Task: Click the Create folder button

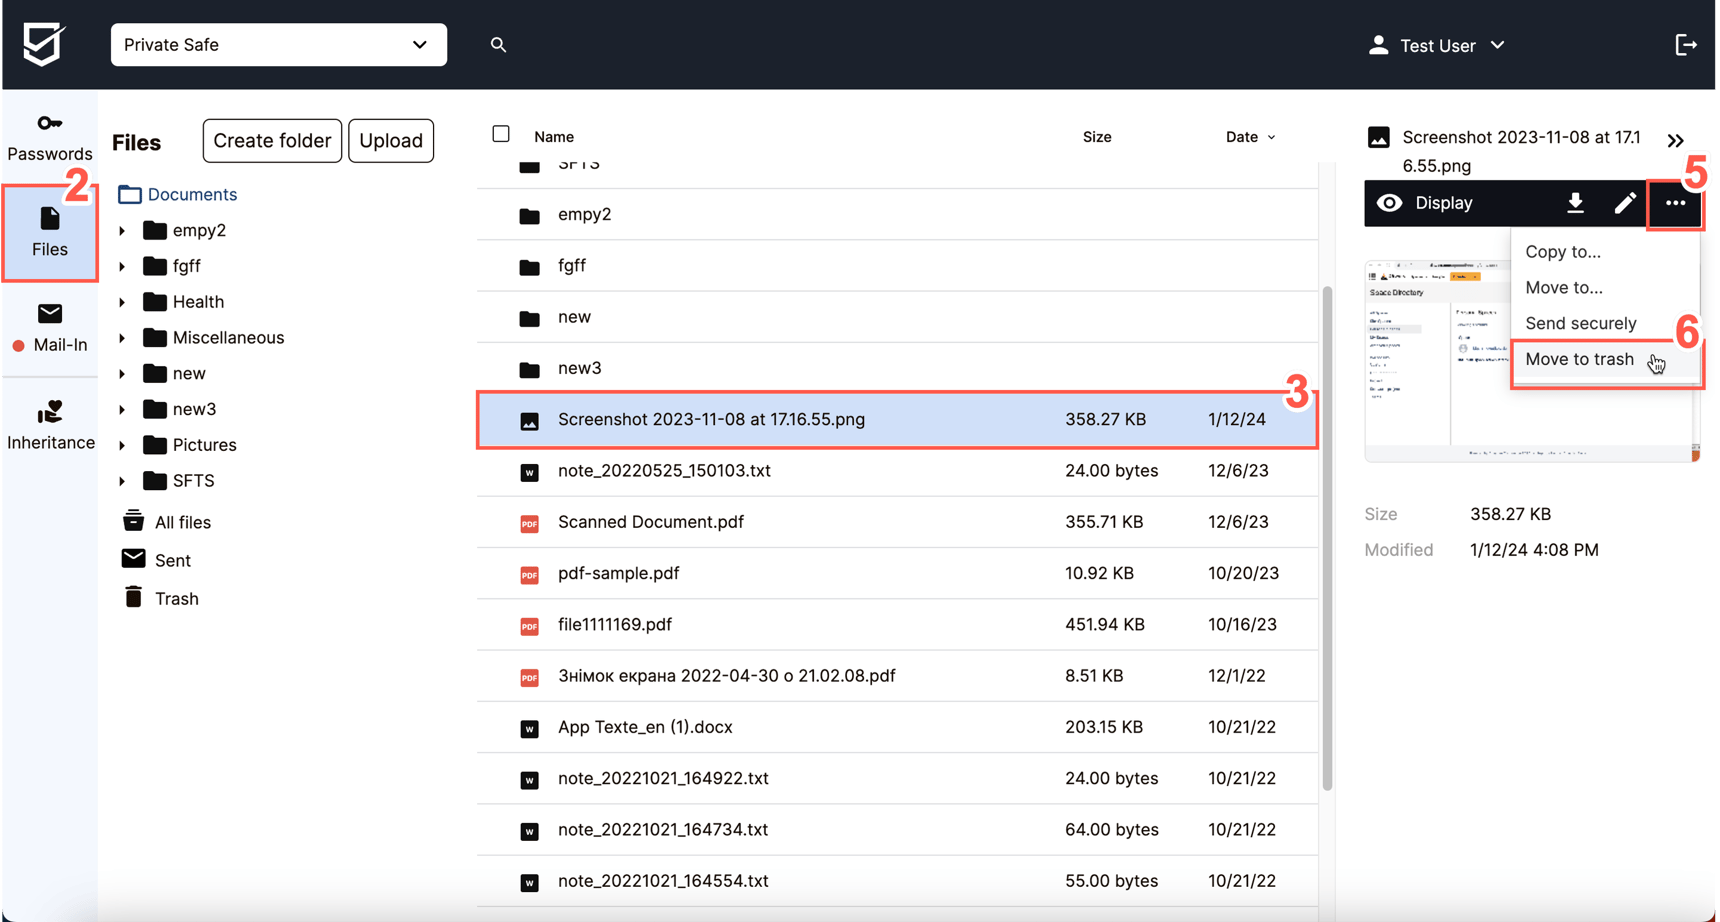Action: pos(271,140)
